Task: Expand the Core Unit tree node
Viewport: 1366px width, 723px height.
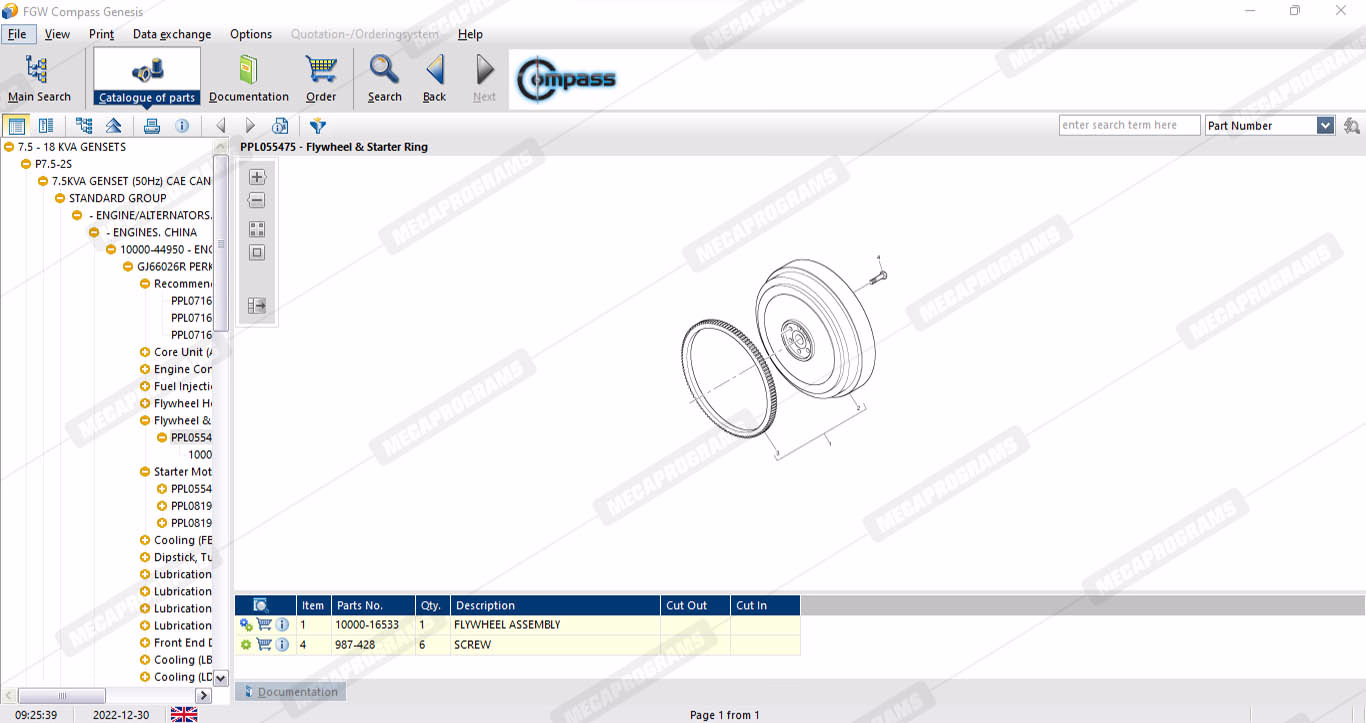Action: pos(145,352)
